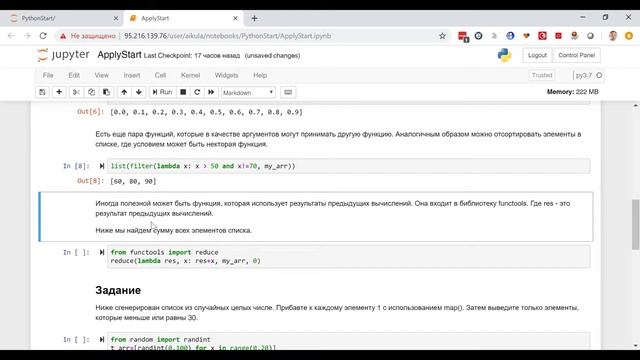Viewport: 640px width, 360px height.
Task: Click the Задание heading
Action: [118, 290]
